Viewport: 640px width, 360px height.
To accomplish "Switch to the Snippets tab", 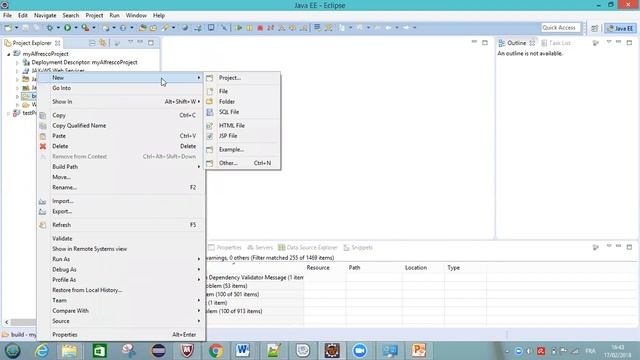I will [358, 247].
